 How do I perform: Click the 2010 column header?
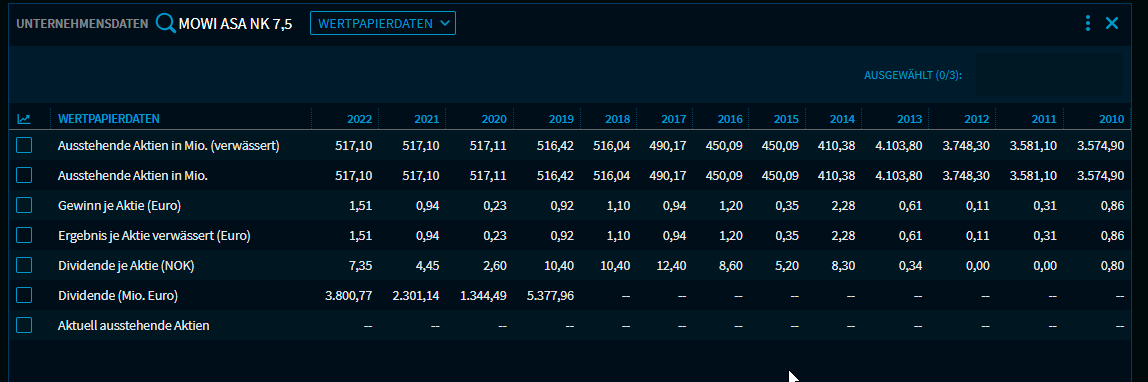1111,119
